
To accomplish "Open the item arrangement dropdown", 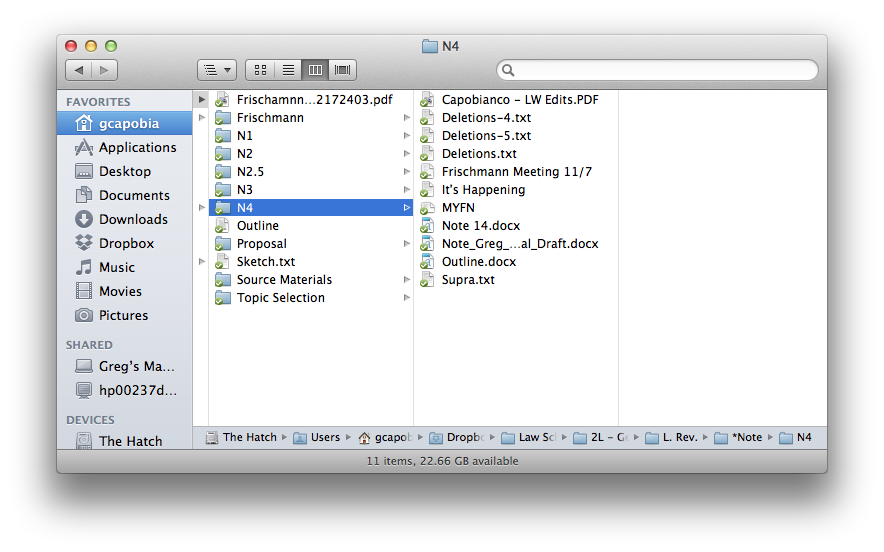I will pos(217,70).
